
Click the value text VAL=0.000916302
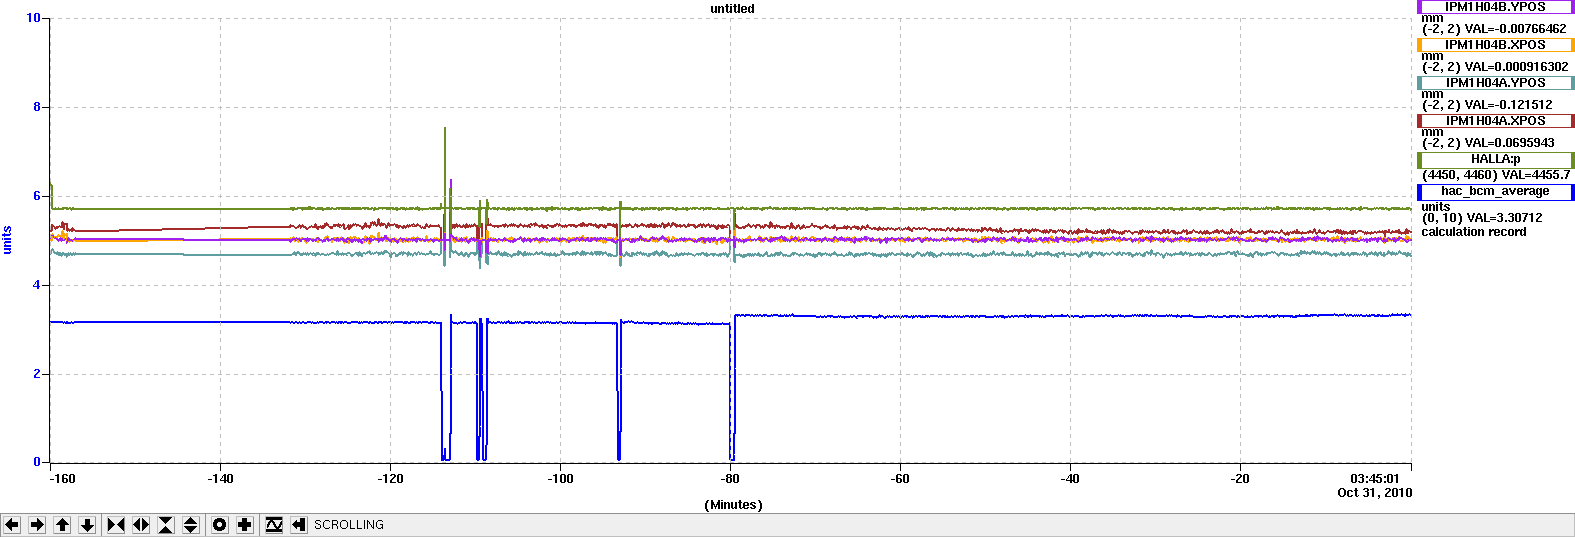tap(1516, 67)
